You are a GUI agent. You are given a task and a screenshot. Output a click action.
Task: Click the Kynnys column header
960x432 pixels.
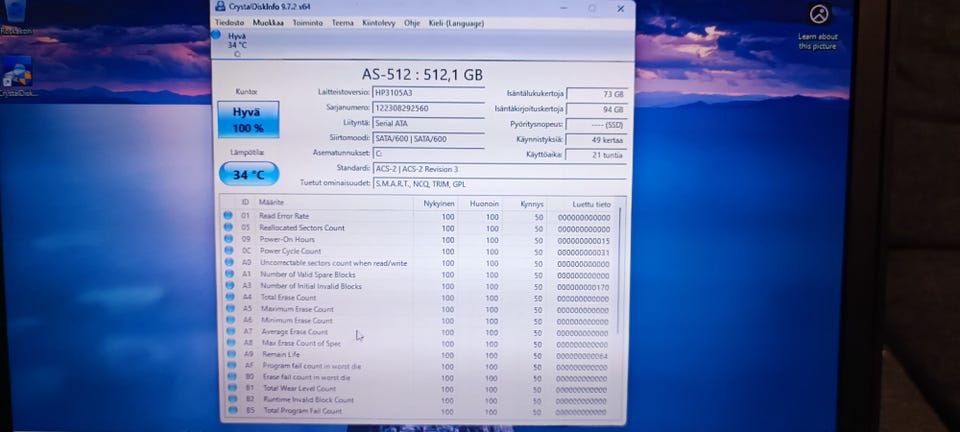click(x=531, y=204)
